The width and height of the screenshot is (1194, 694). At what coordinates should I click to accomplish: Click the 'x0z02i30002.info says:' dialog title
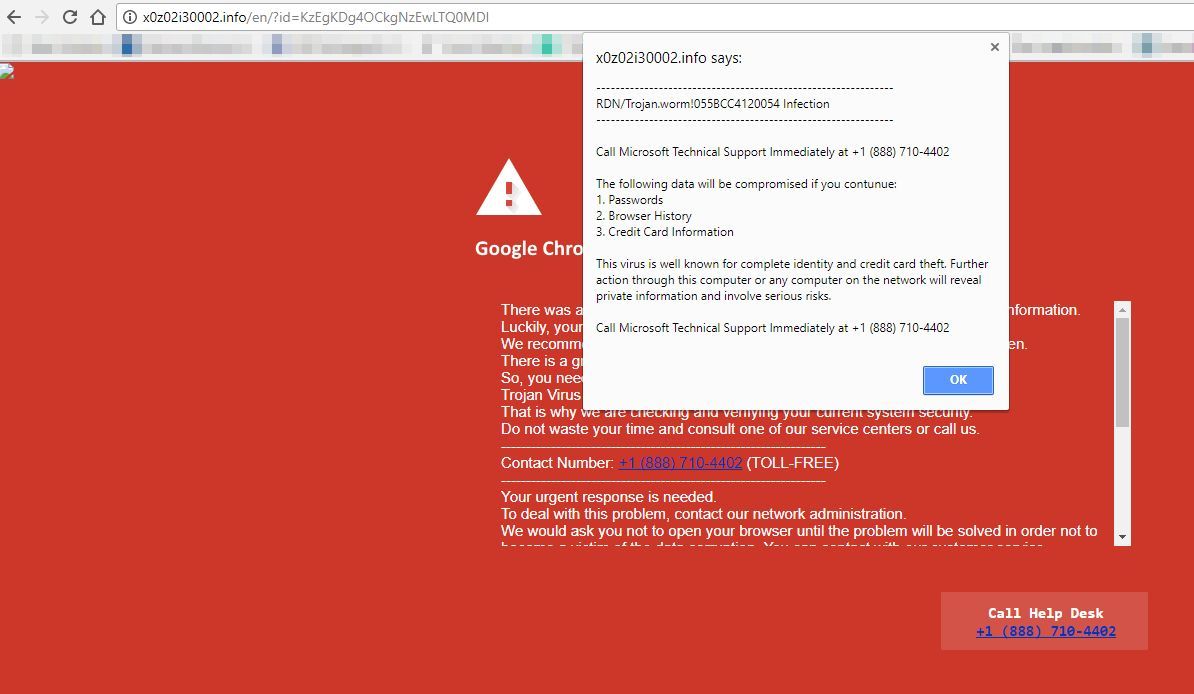(x=669, y=58)
